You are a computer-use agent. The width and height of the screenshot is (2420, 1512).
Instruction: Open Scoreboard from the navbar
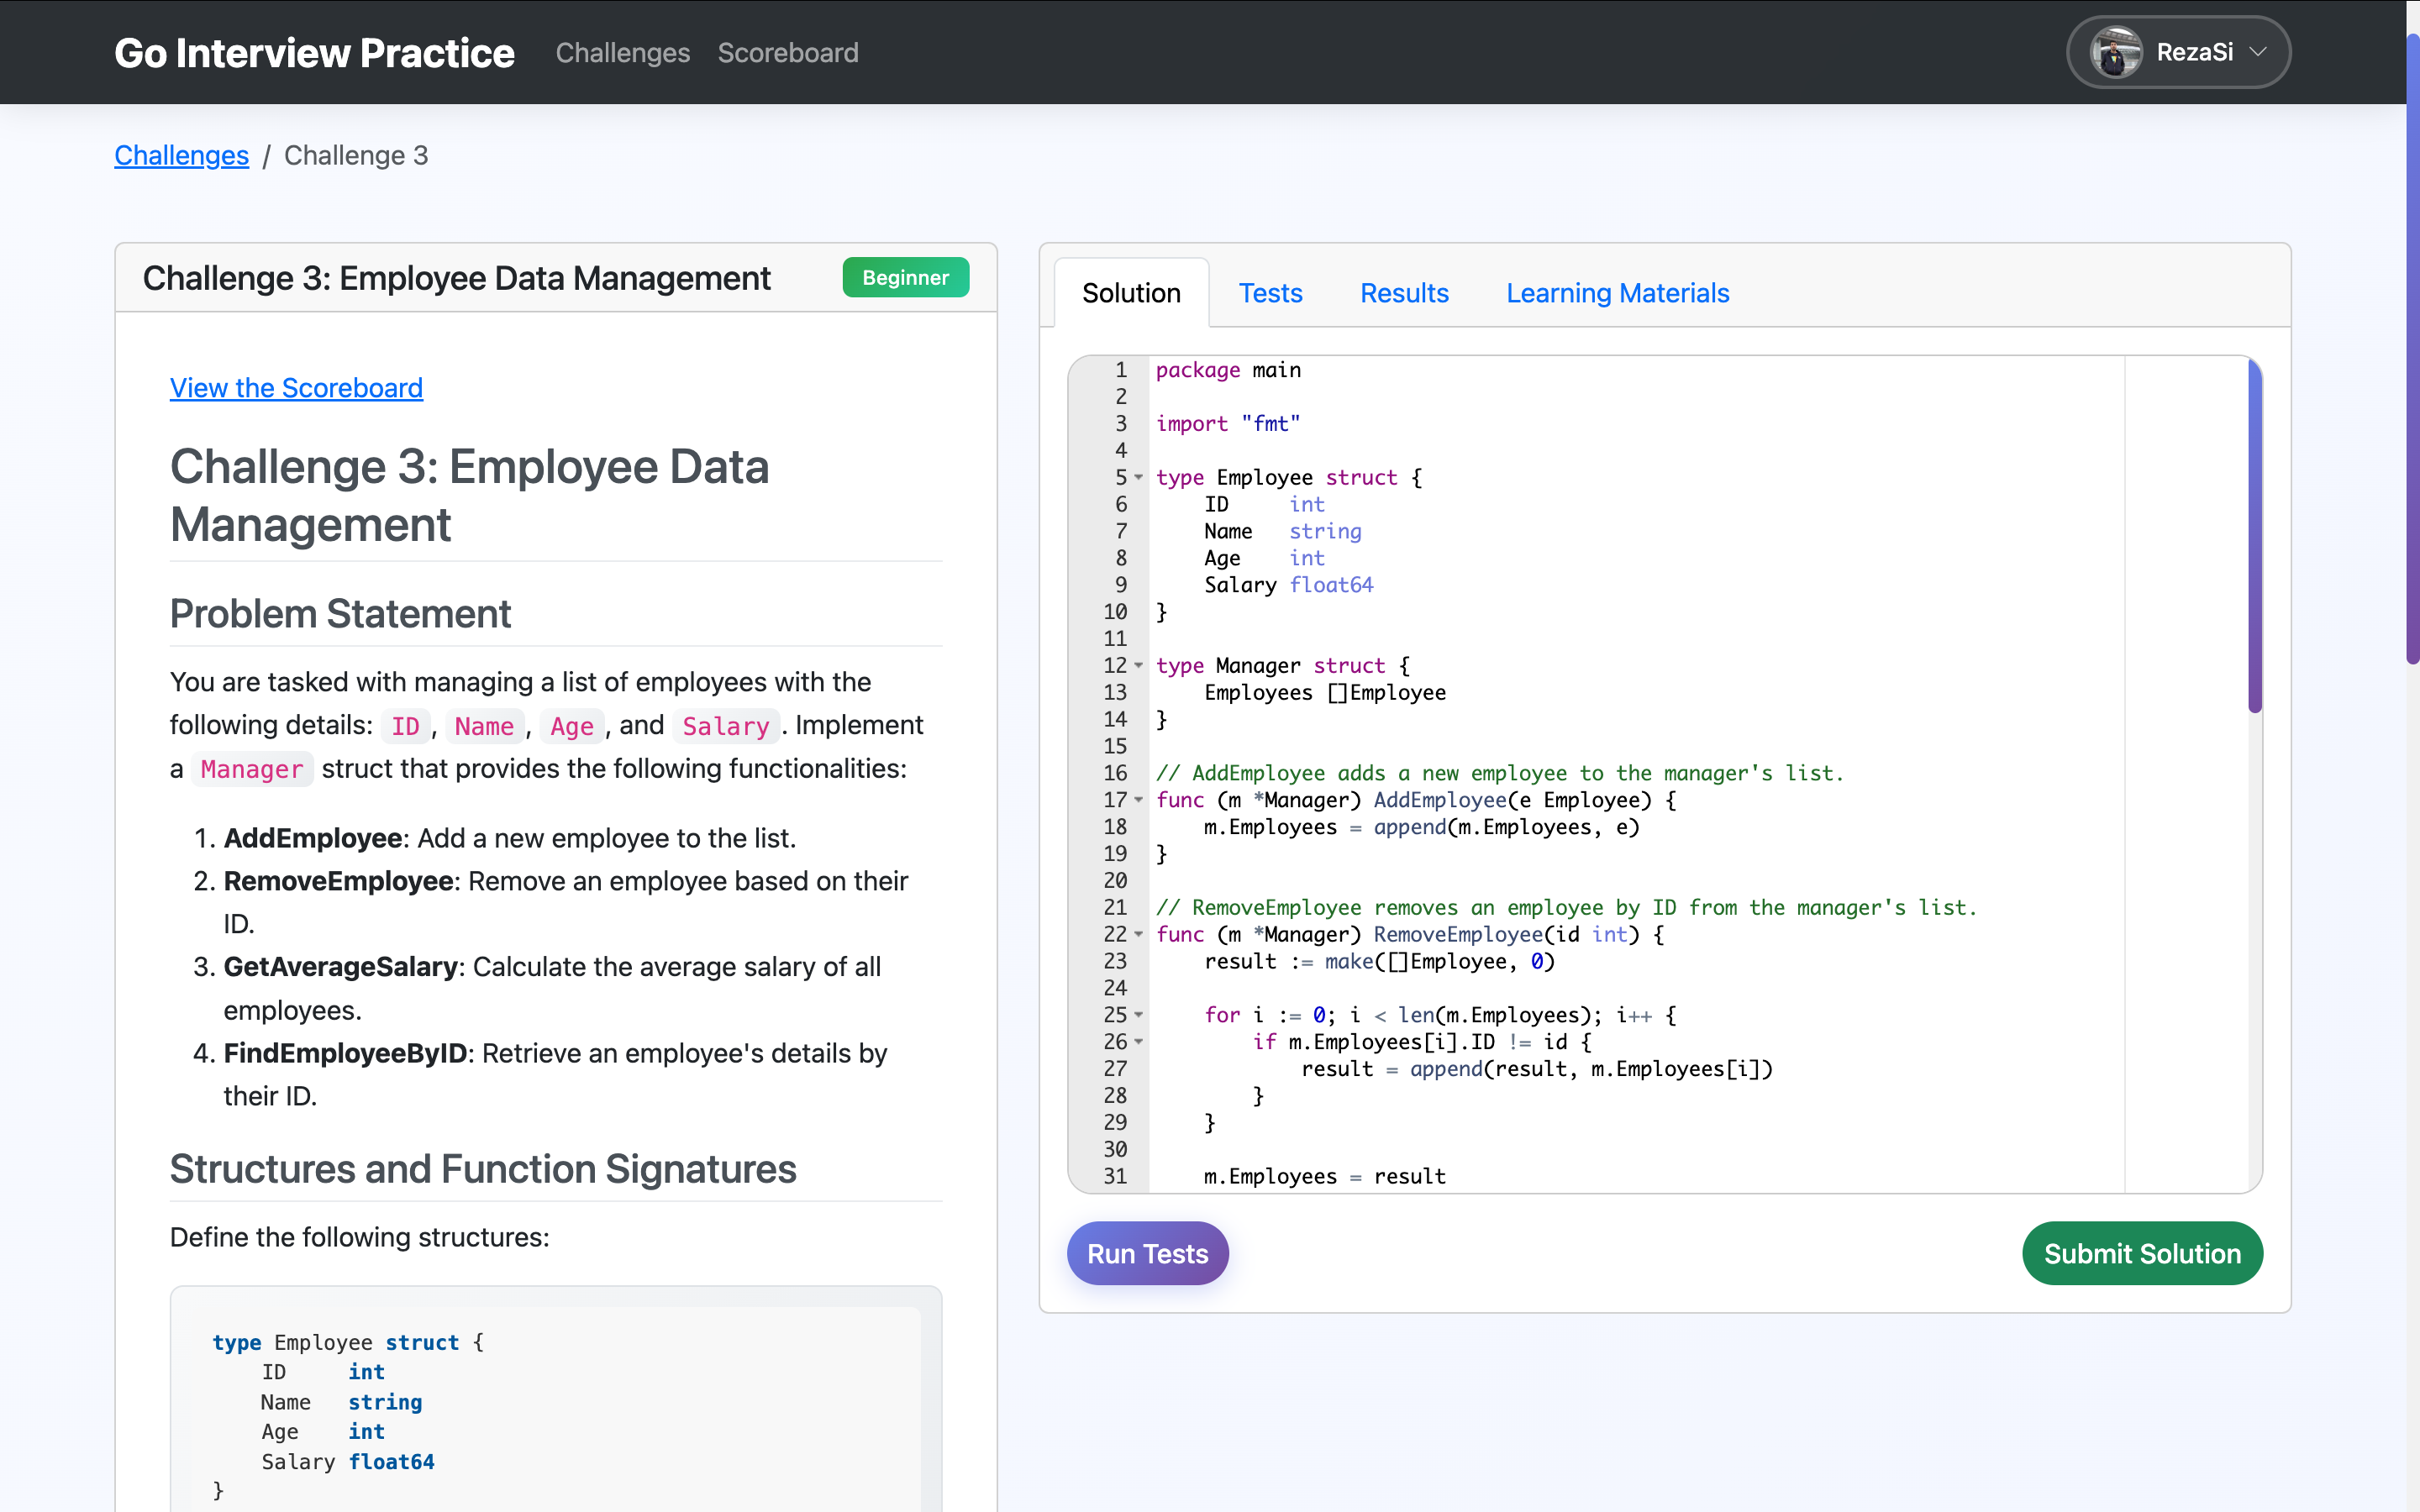(x=788, y=52)
